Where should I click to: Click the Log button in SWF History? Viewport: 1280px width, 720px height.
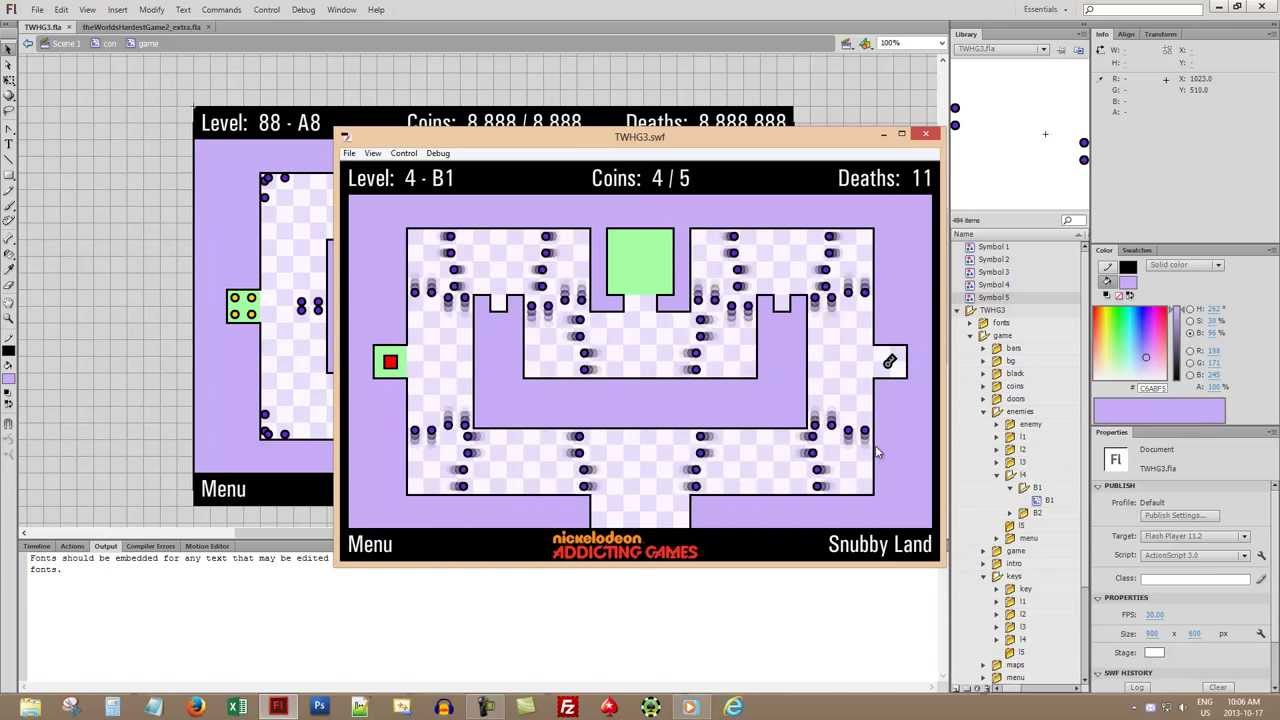click(x=1137, y=687)
